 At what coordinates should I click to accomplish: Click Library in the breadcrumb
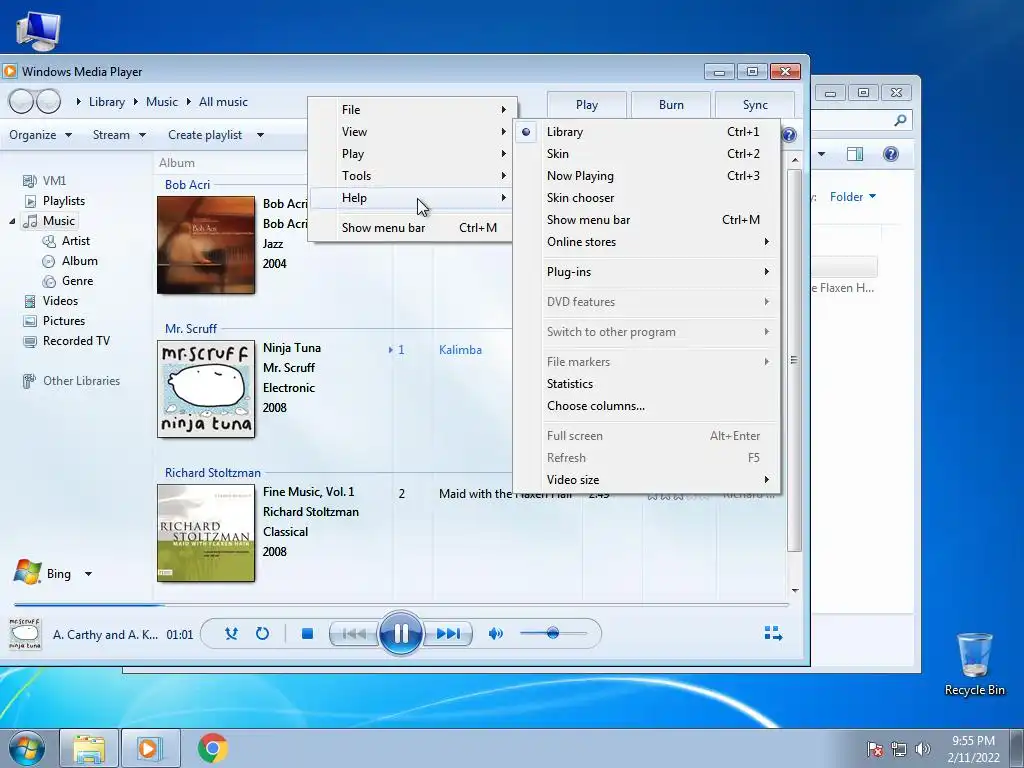pyautogui.click(x=106, y=102)
